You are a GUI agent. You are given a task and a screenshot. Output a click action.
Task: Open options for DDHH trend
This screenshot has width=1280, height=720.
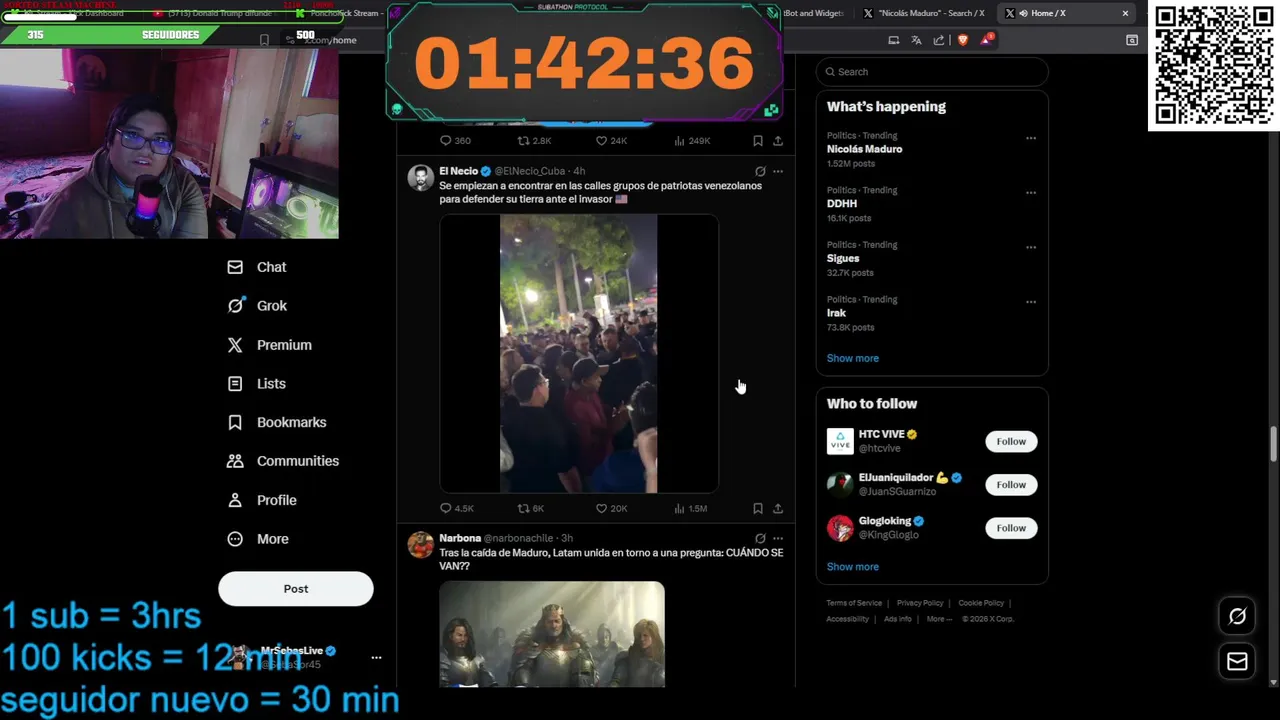pyautogui.click(x=1031, y=193)
